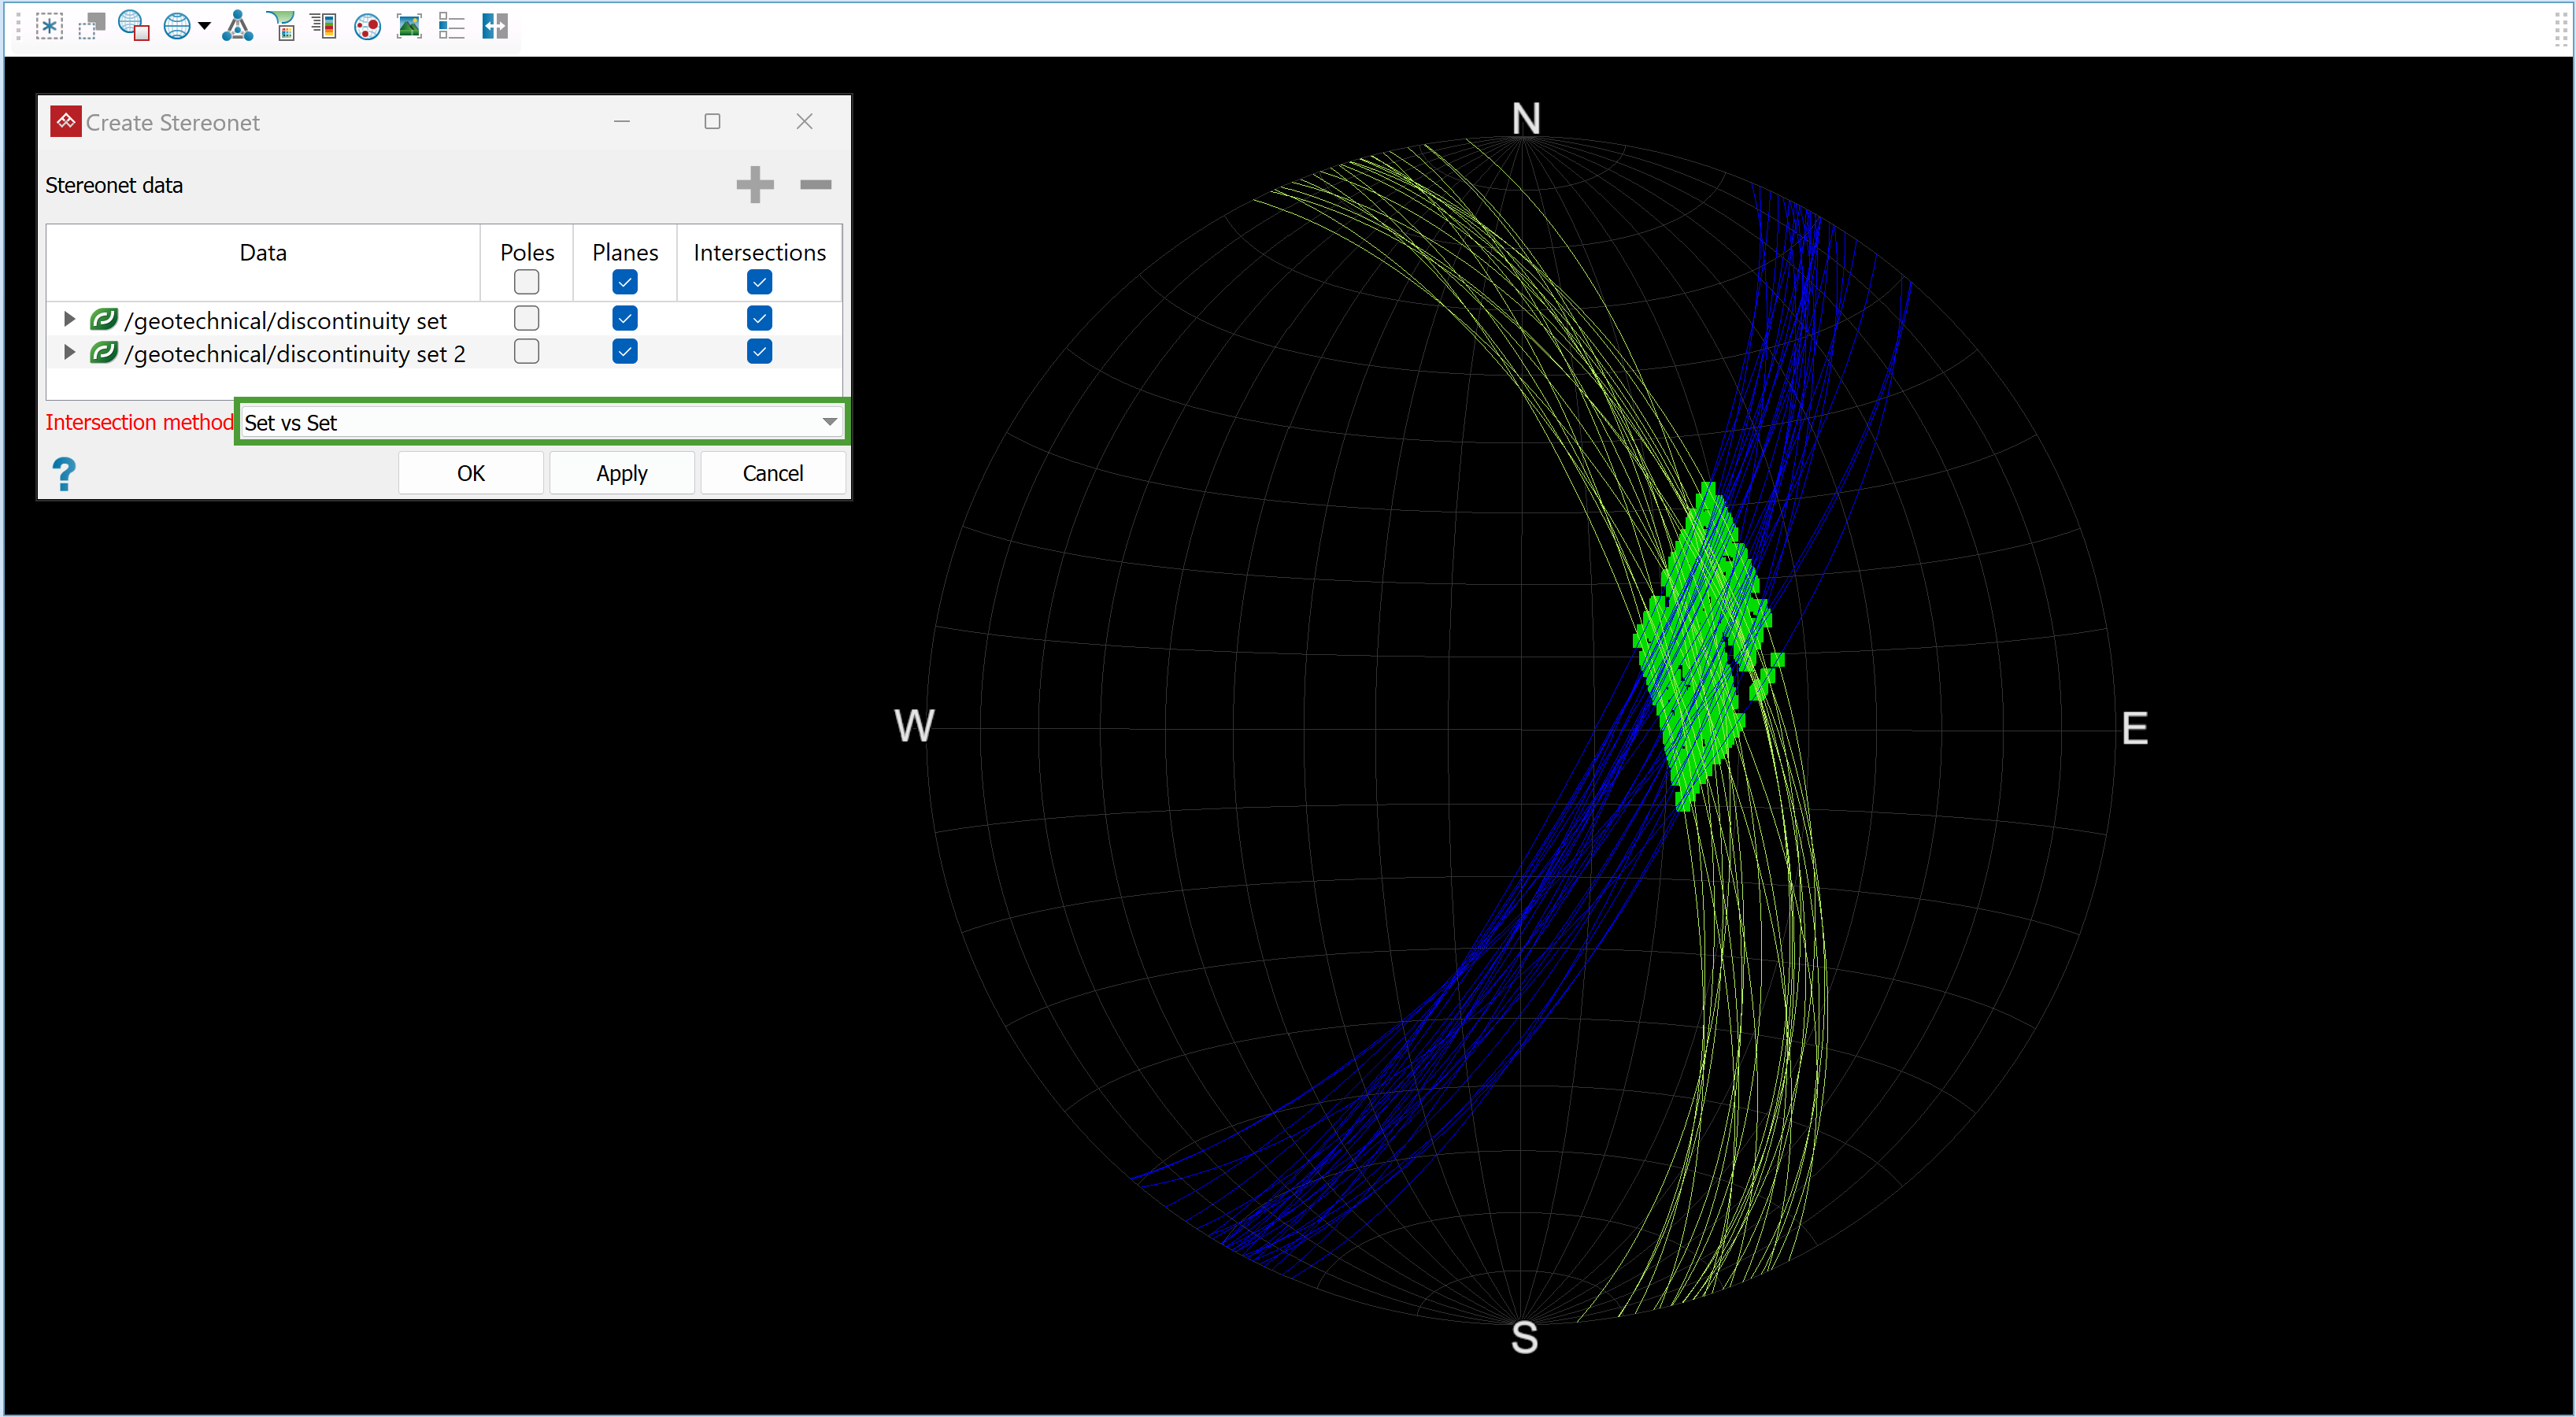Enable Poles for discontinuity set

(526, 318)
